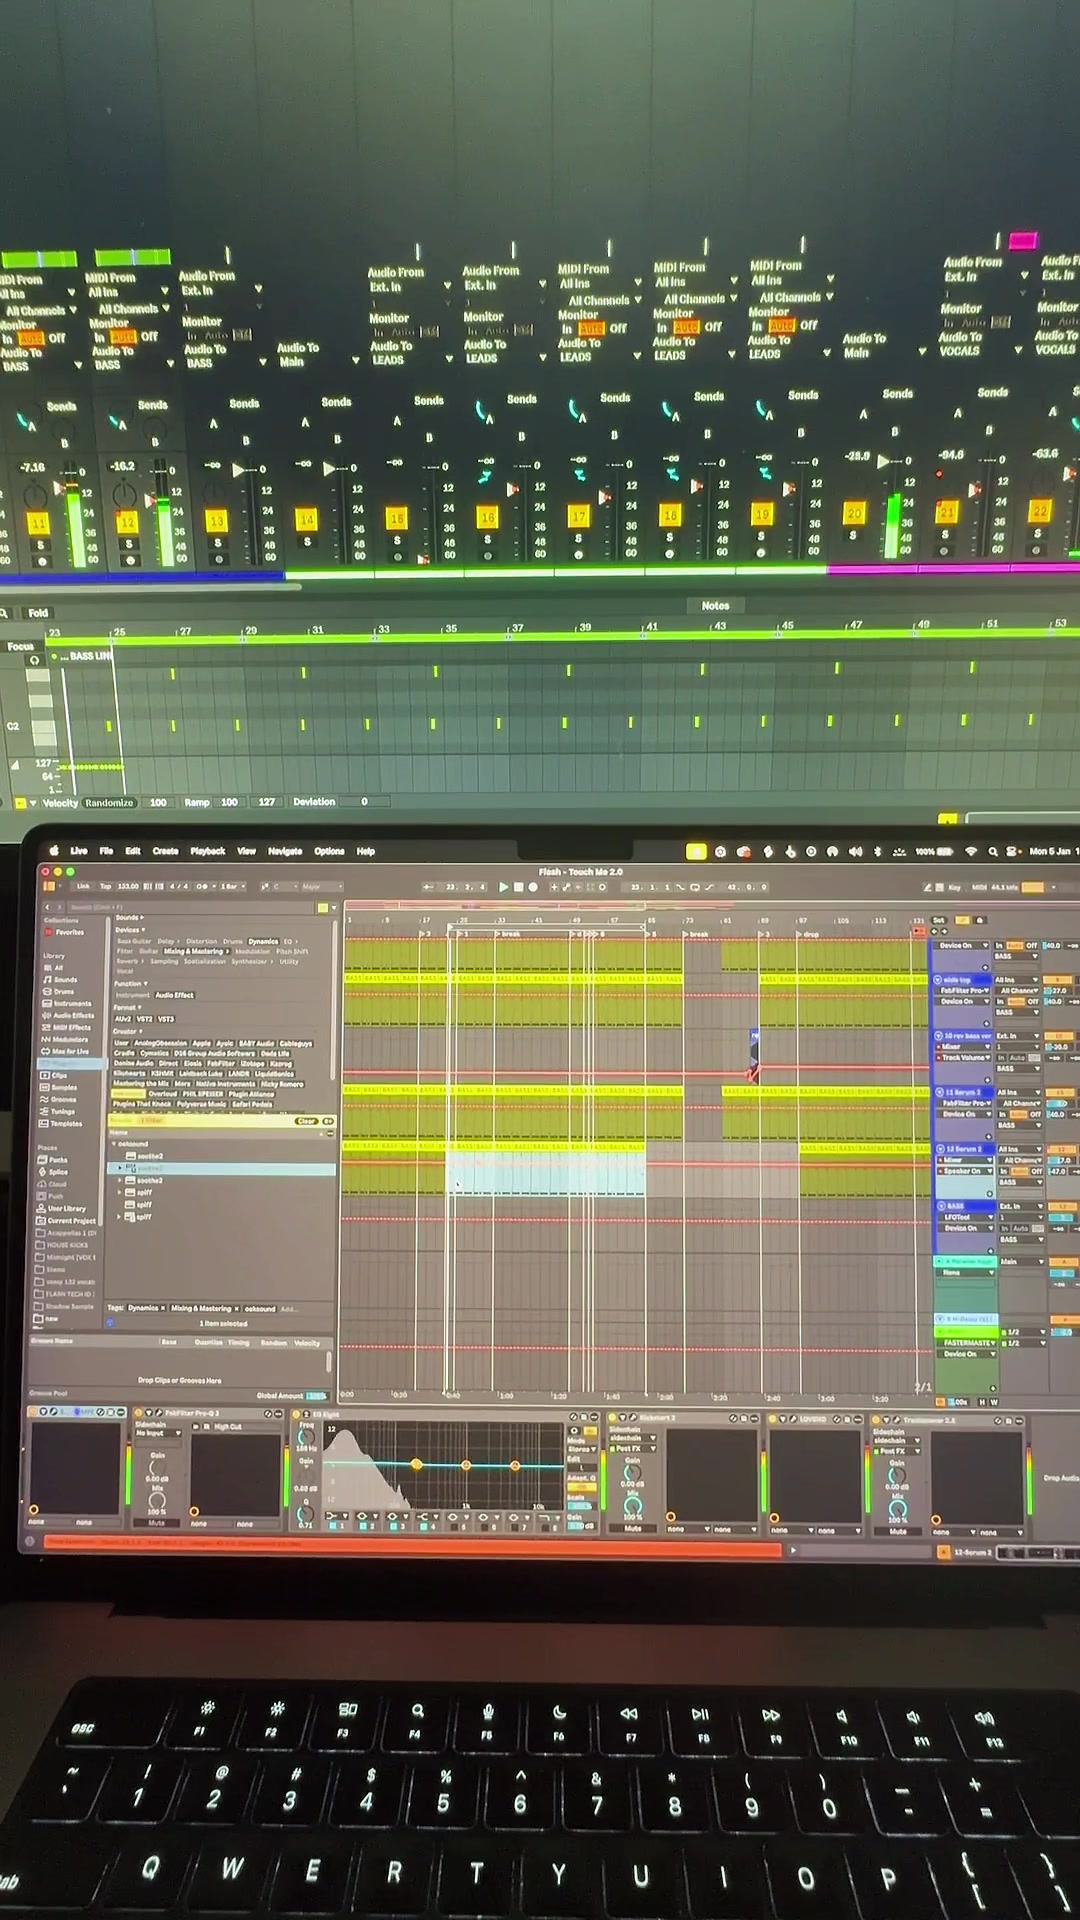Click the Randomize velocity button
The image size is (1080, 1920).
tap(109, 803)
